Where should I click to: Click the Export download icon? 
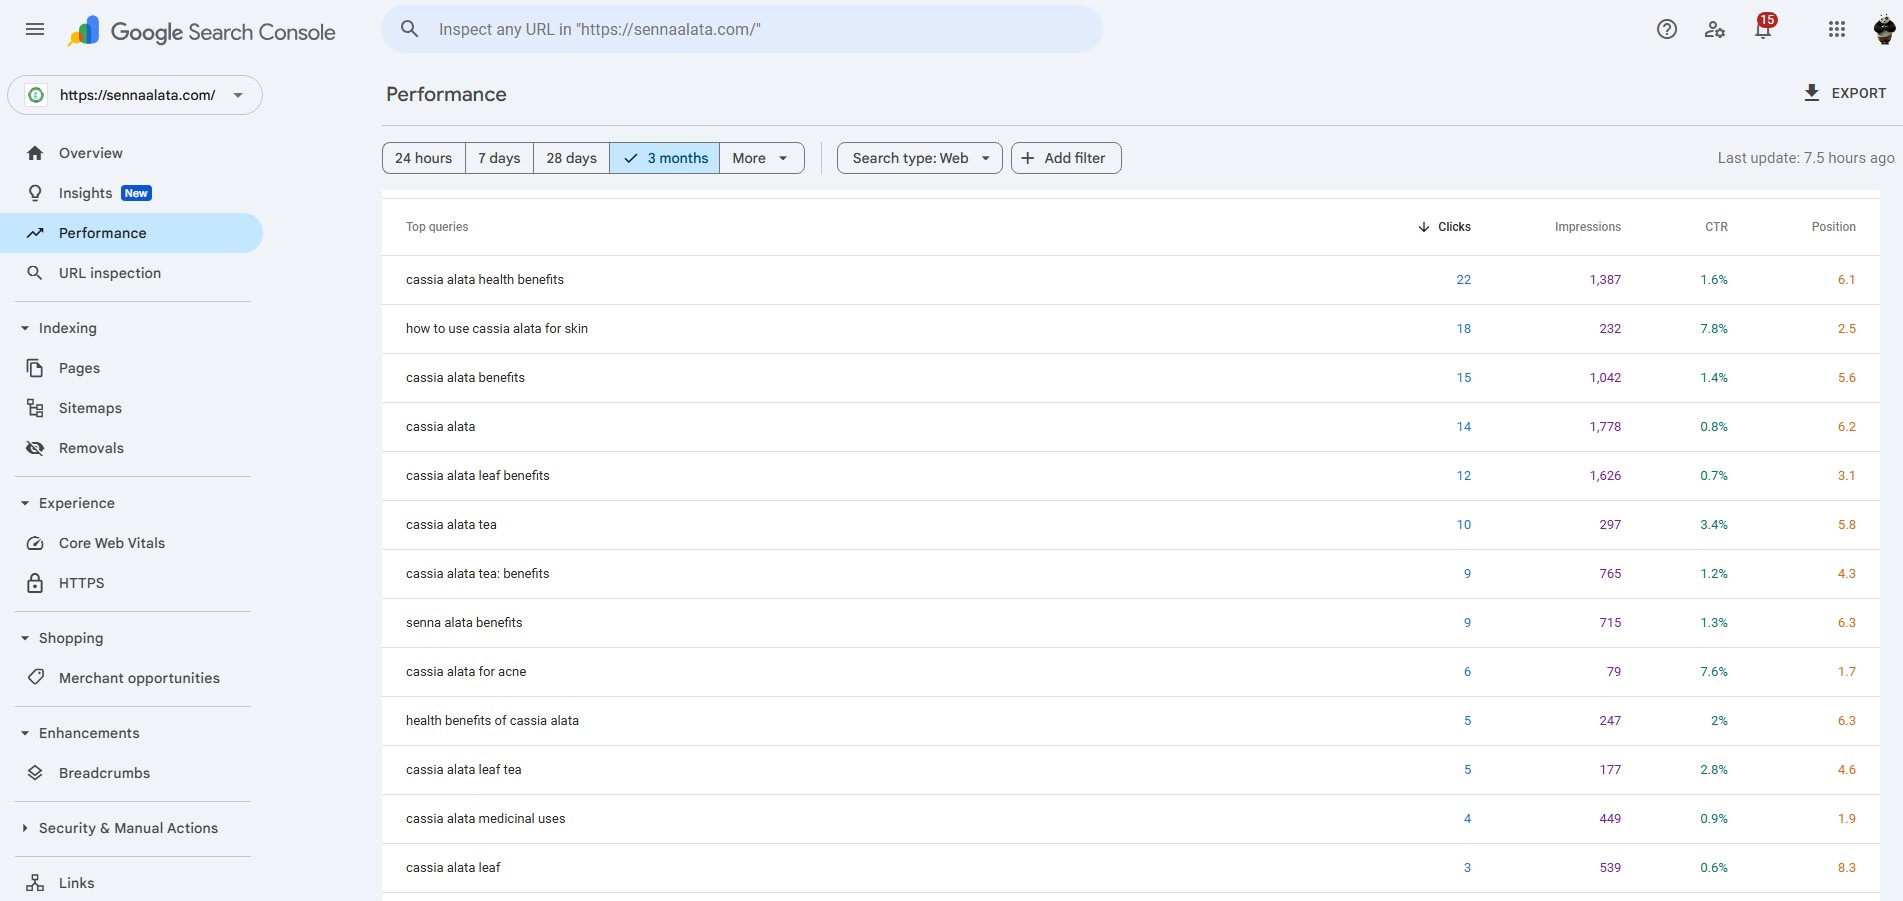pyautogui.click(x=1811, y=93)
